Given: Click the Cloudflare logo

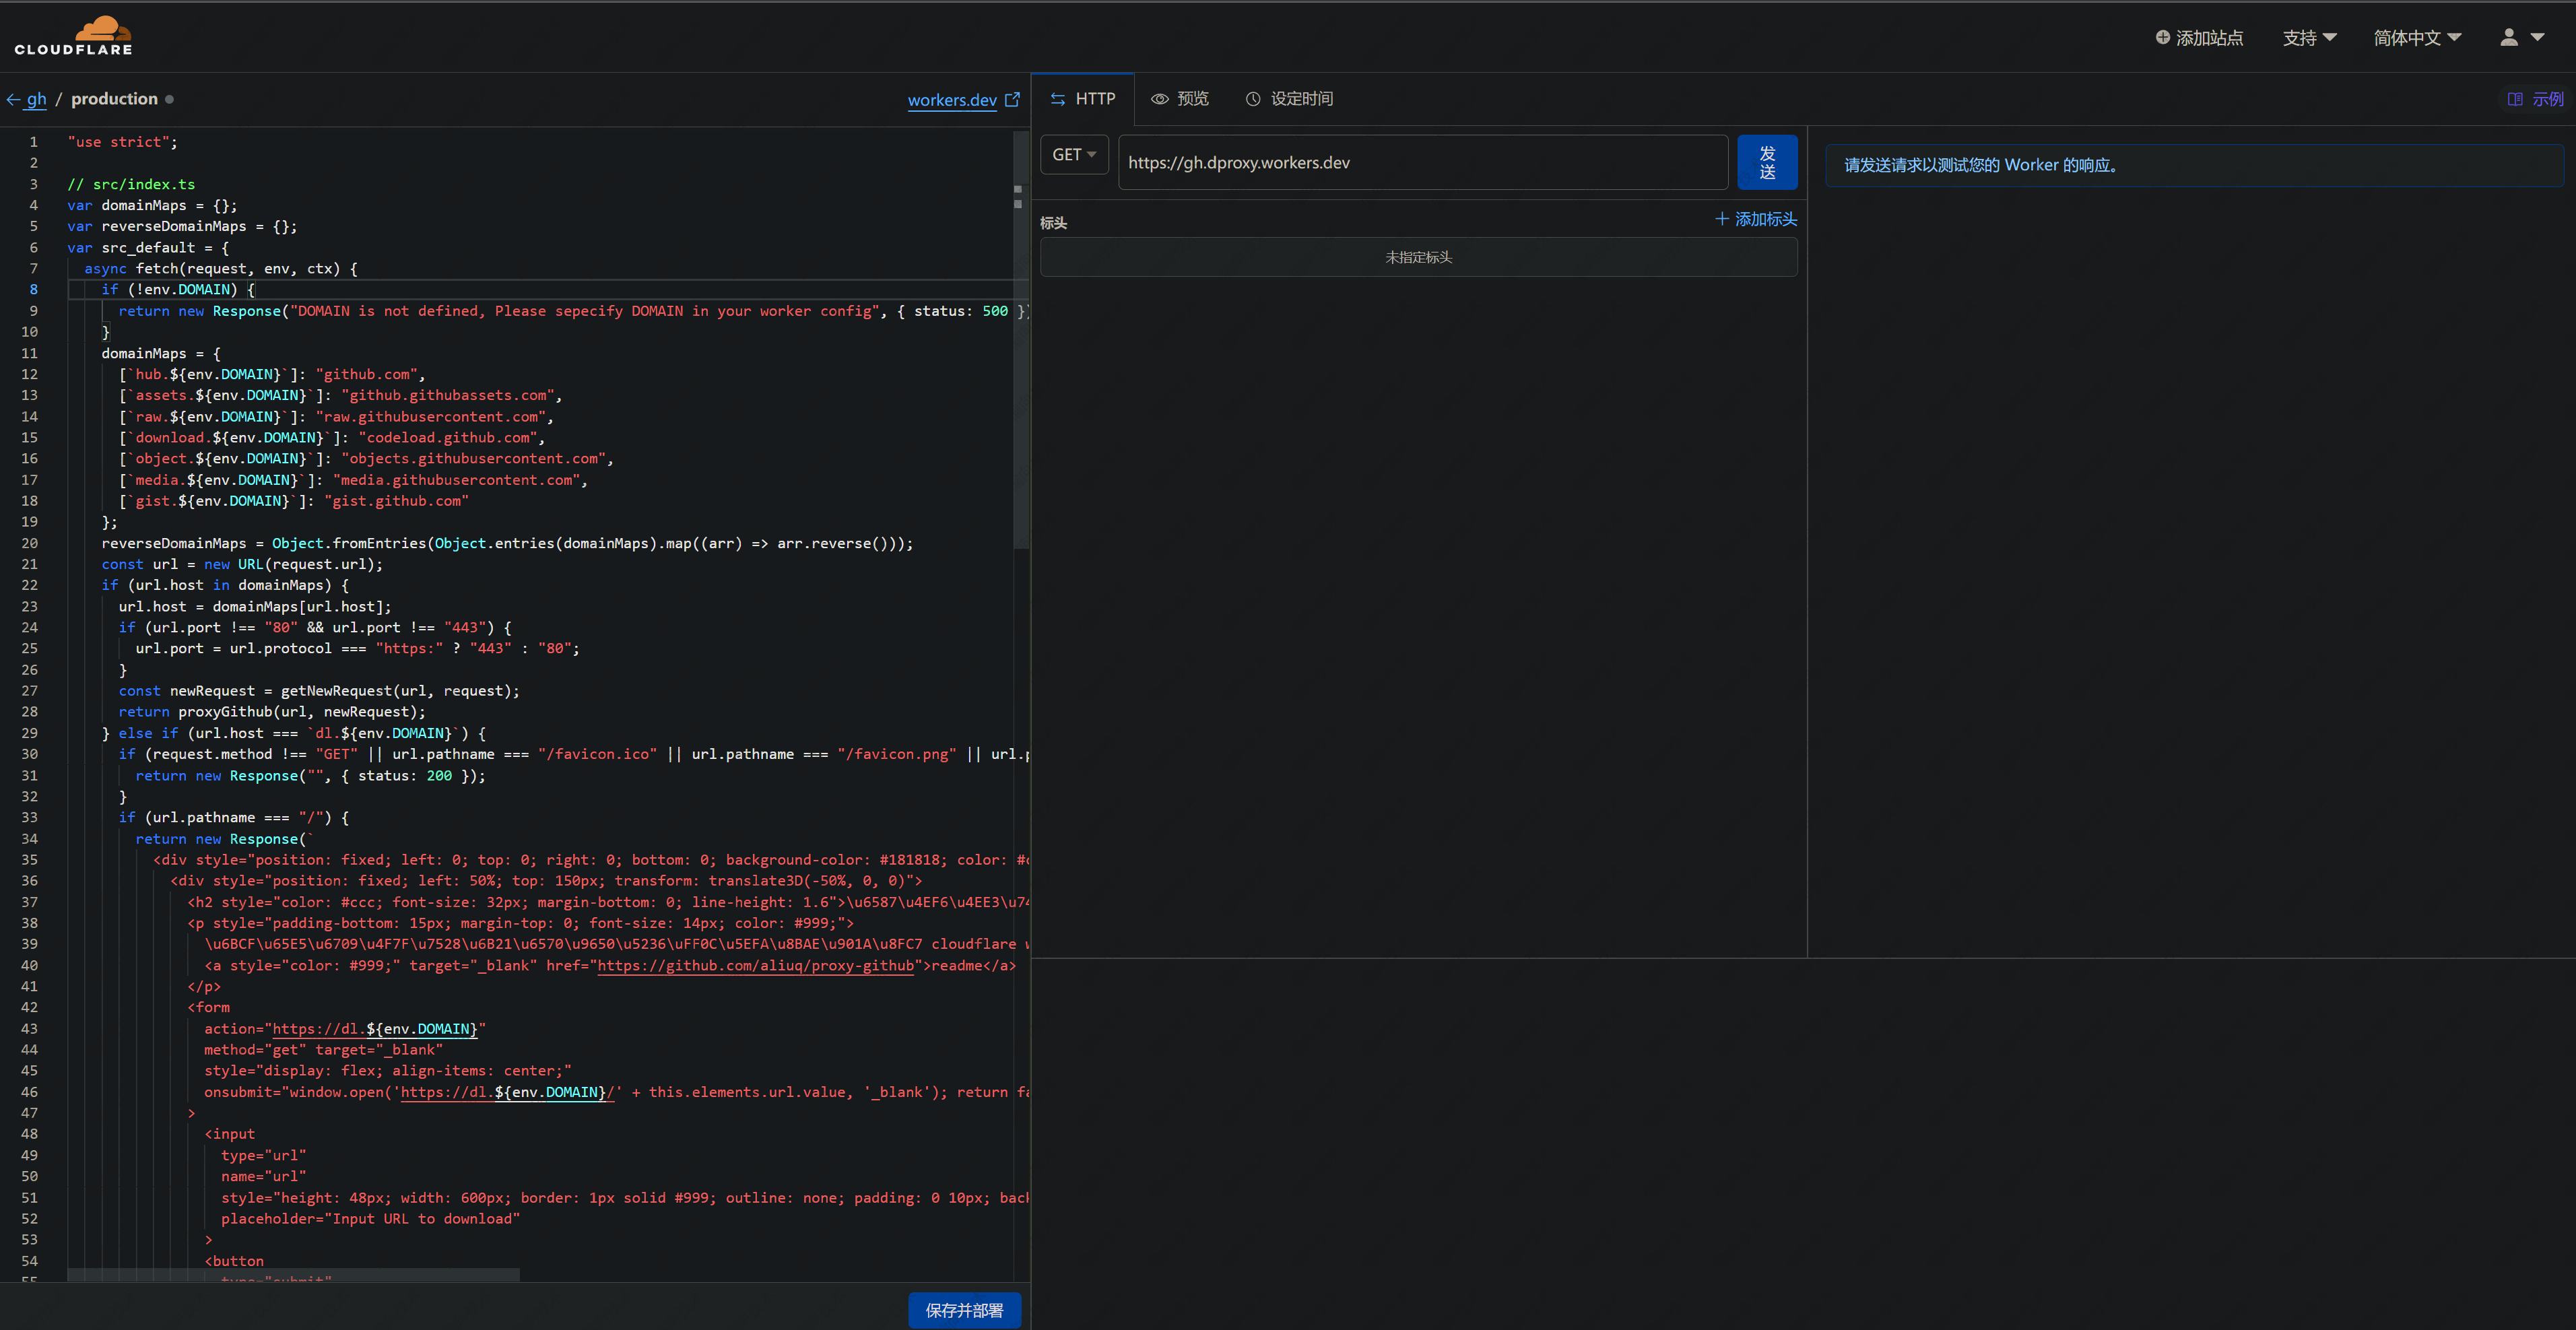Looking at the screenshot, I should tap(73, 36).
